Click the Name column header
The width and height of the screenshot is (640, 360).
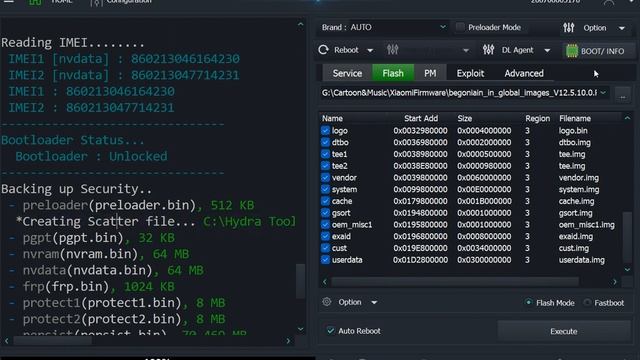[332, 118]
